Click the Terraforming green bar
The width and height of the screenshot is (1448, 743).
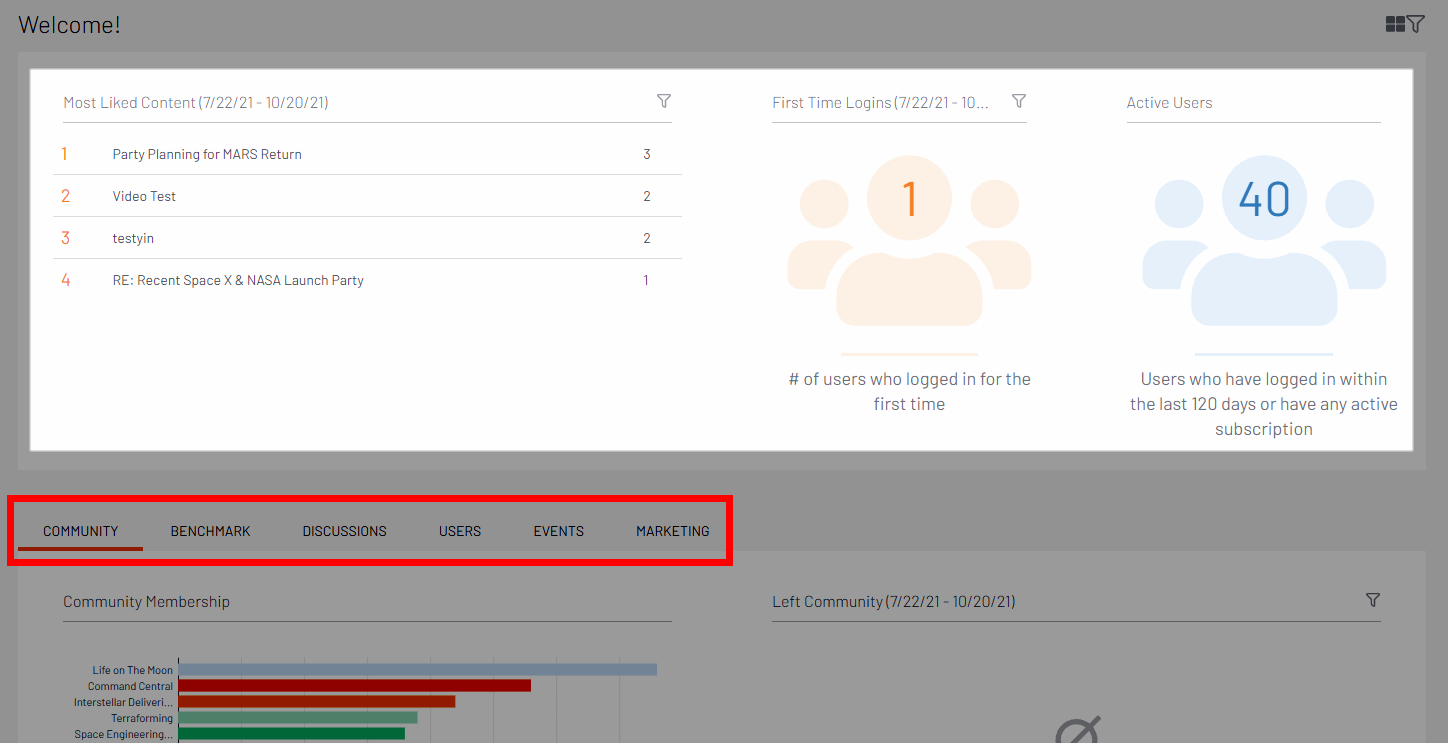coord(297,718)
